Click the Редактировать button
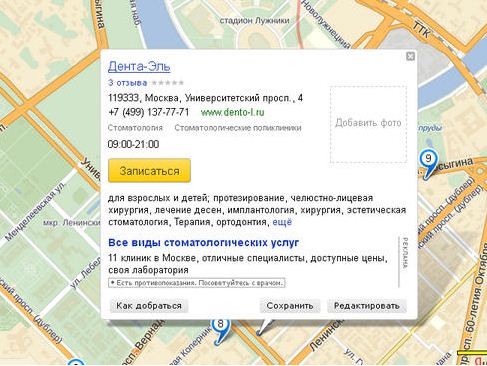Image resolution: width=487 pixels, height=366 pixels. [367, 306]
